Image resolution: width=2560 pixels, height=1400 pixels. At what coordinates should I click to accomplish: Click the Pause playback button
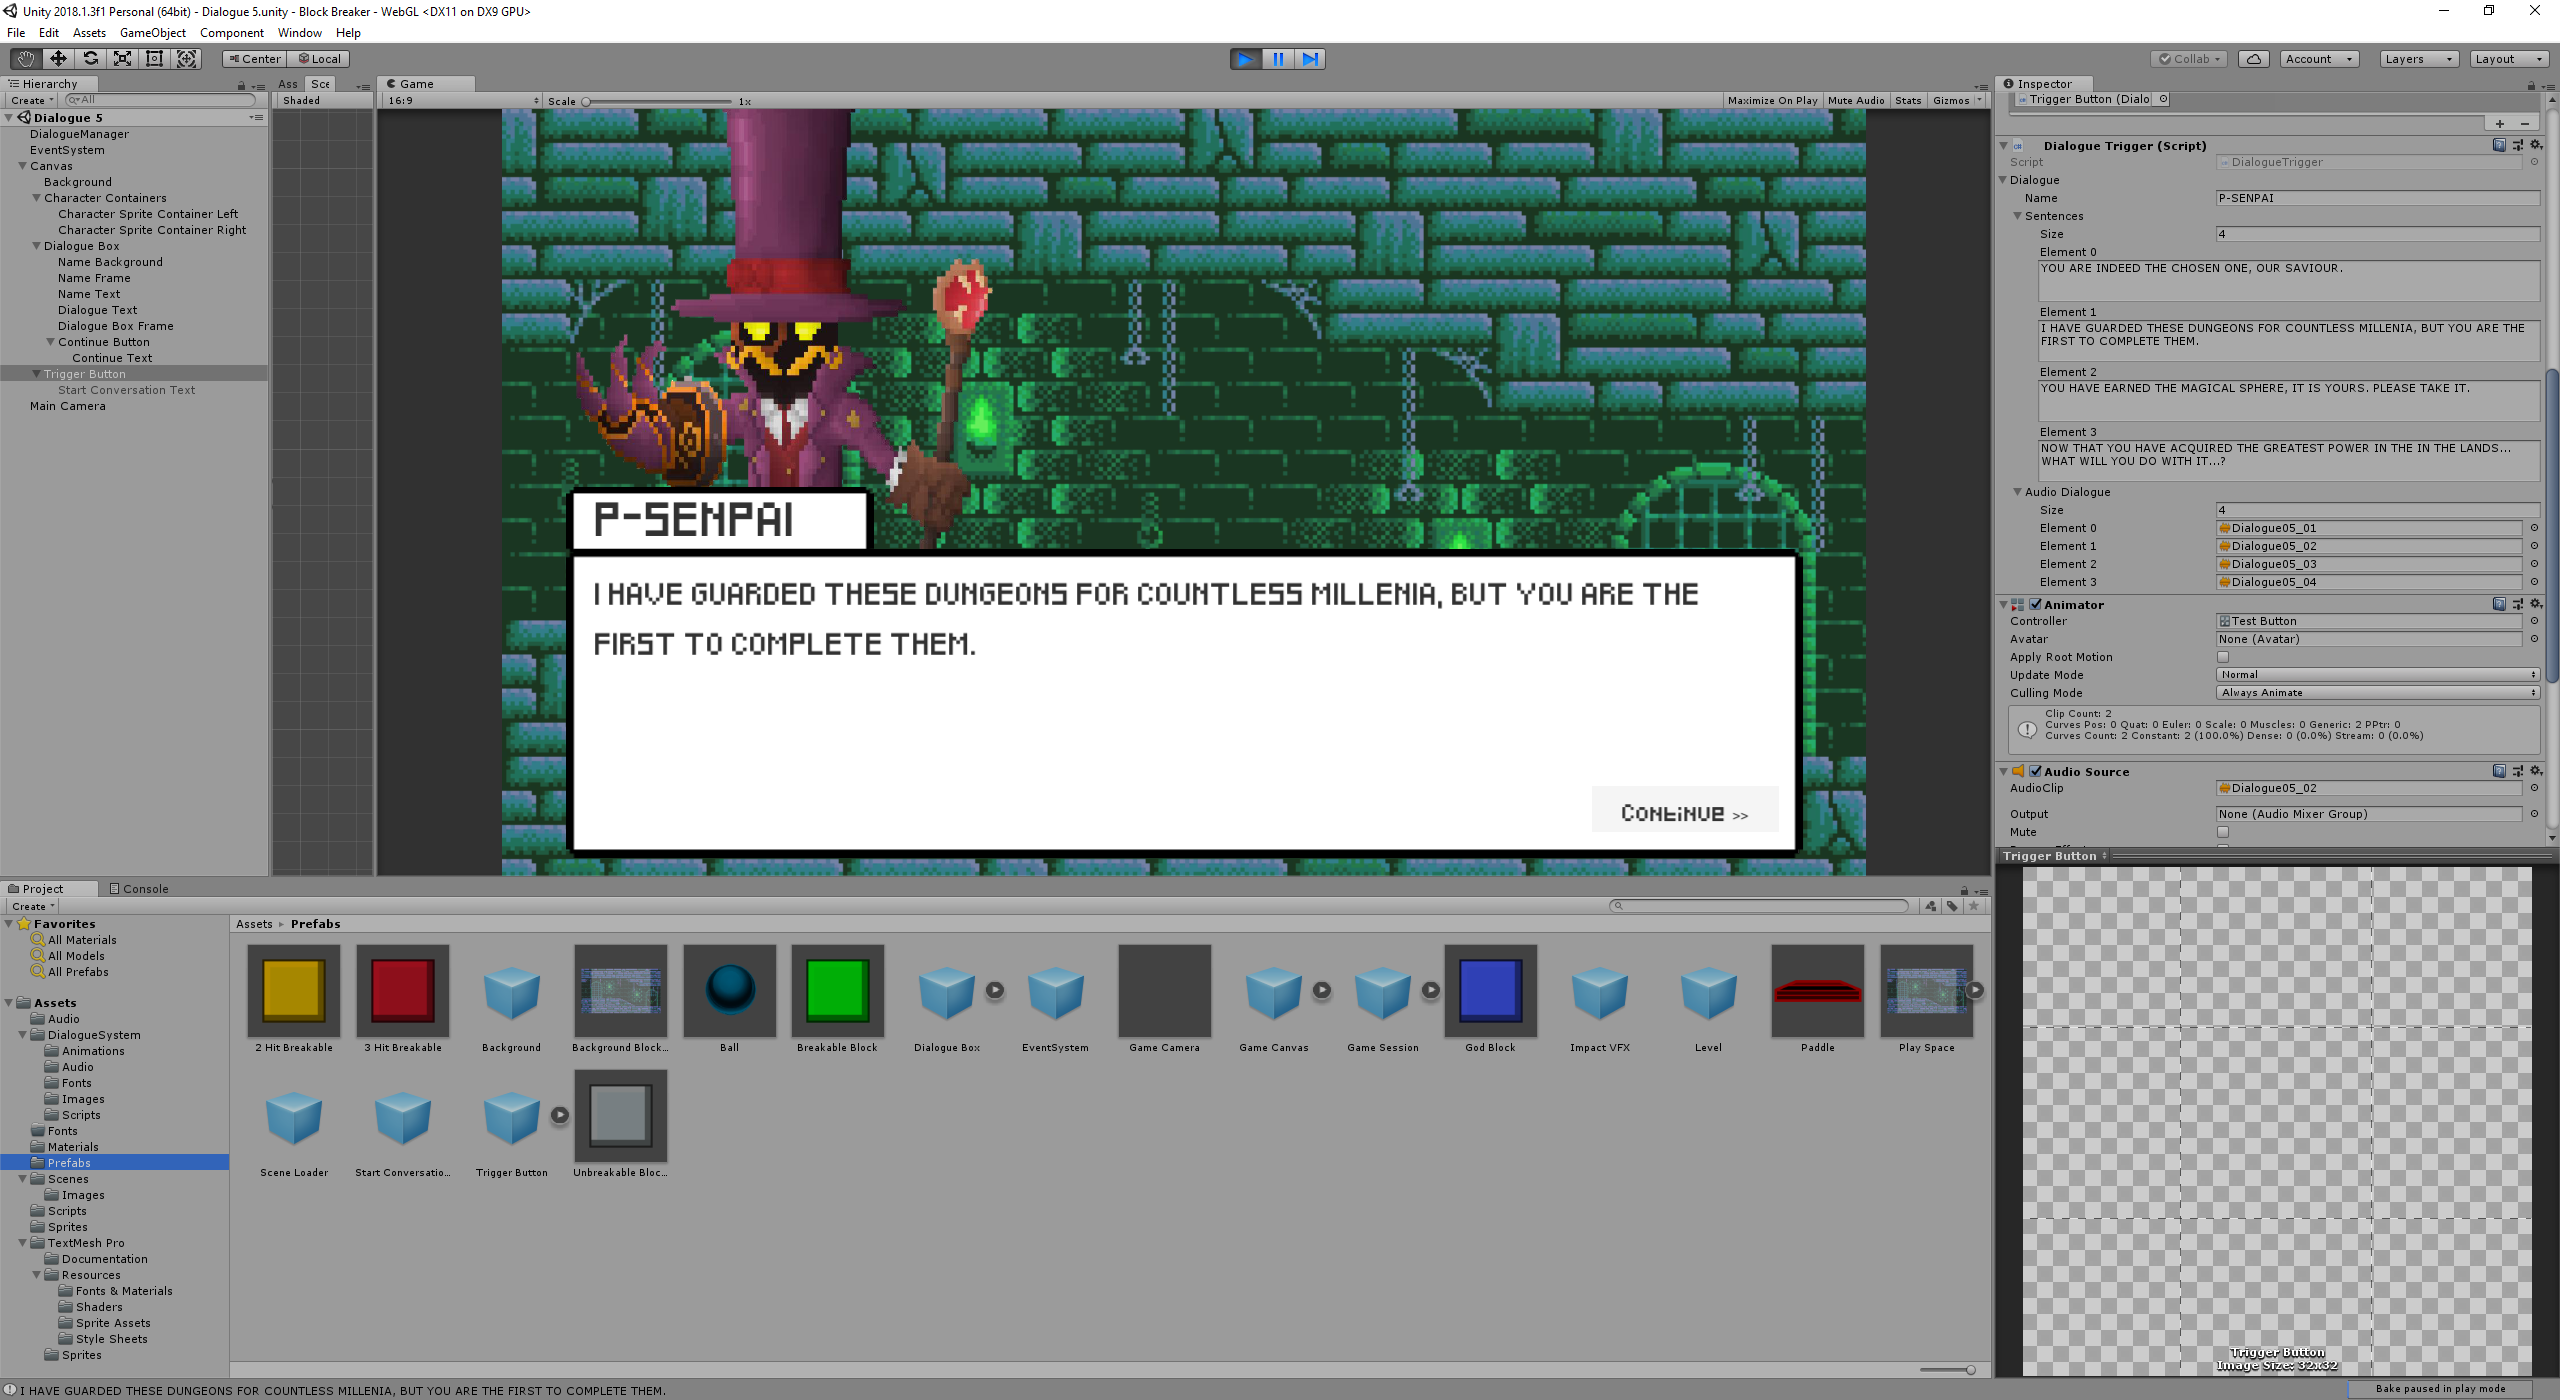point(1278,59)
